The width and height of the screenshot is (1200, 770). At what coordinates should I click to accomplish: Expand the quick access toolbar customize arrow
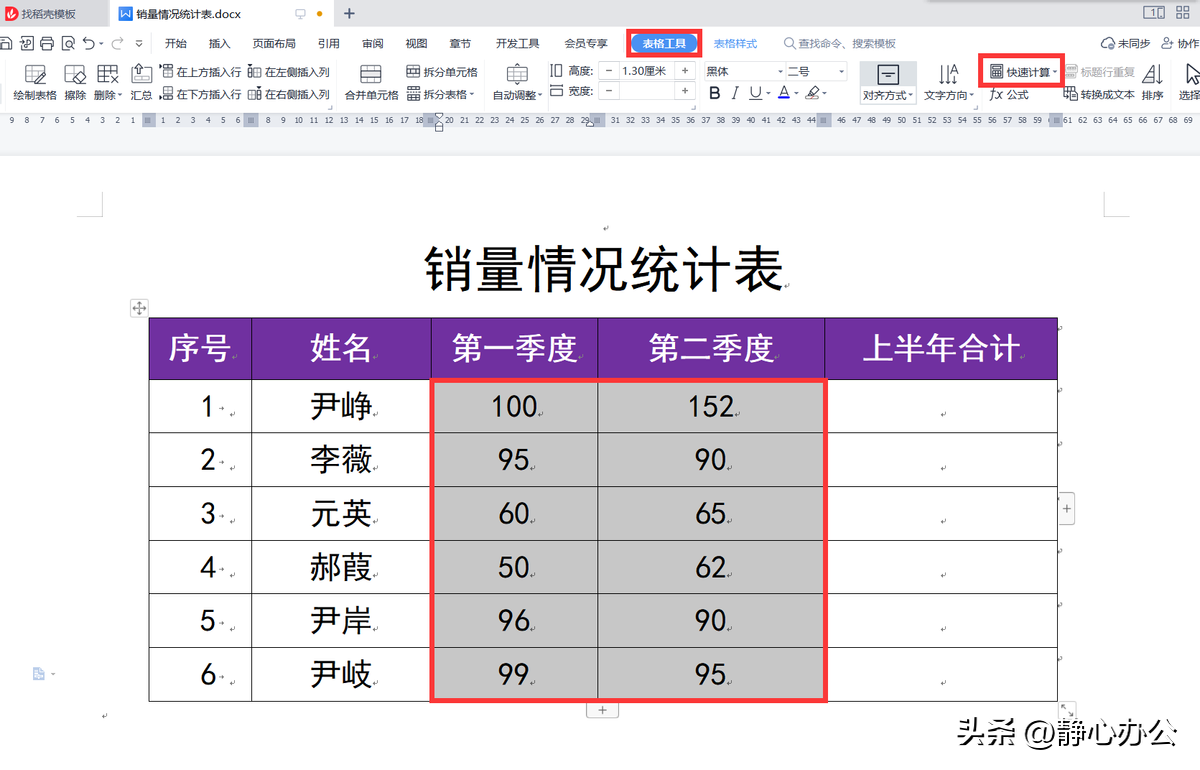(139, 43)
